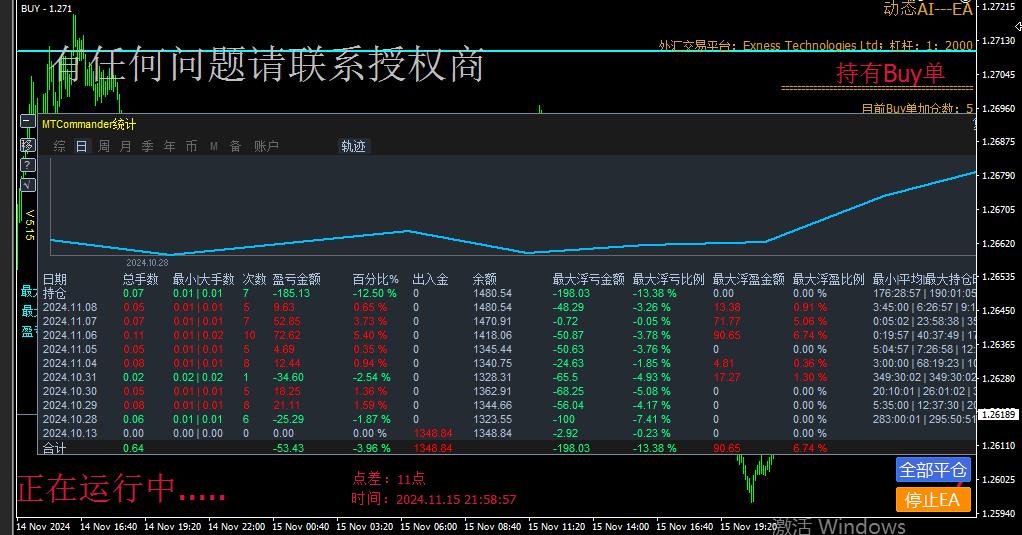Switch to the 币 currency tab

tap(191, 146)
